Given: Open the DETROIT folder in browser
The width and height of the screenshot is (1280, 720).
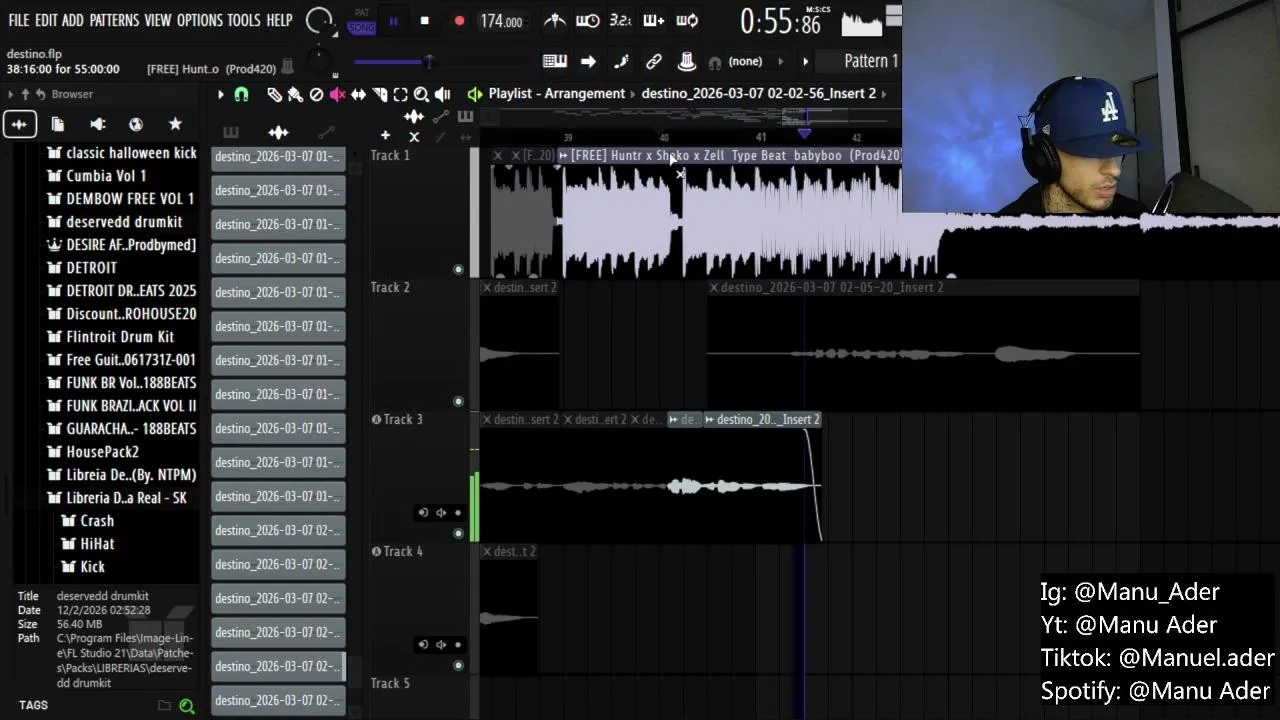Looking at the screenshot, I should coord(91,268).
